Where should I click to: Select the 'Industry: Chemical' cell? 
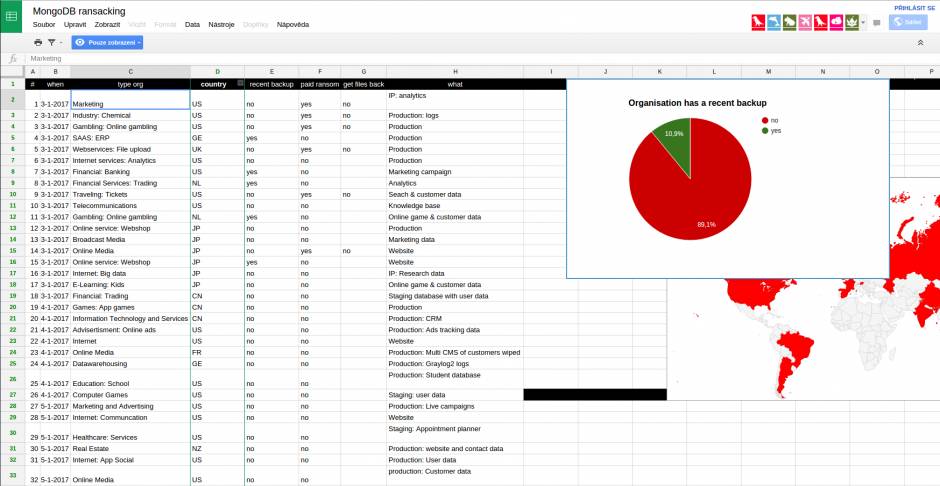tap(131, 115)
